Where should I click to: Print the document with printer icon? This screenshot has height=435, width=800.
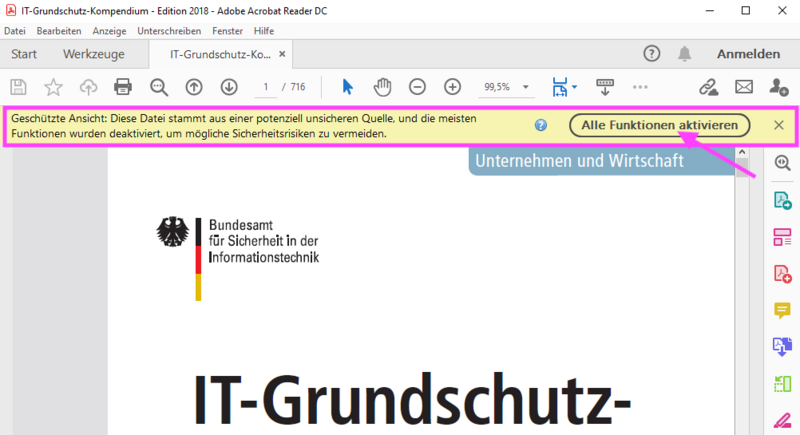tap(123, 87)
